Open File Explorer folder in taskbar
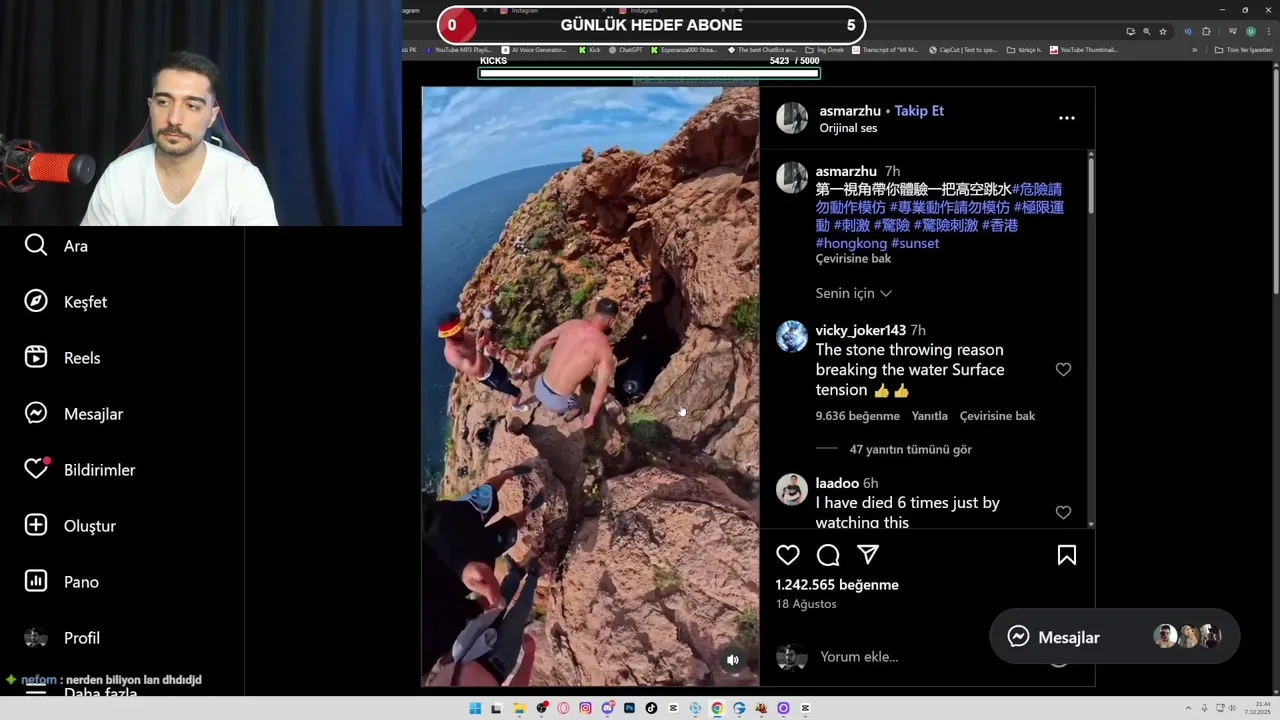This screenshot has height=720, width=1280. click(x=520, y=708)
